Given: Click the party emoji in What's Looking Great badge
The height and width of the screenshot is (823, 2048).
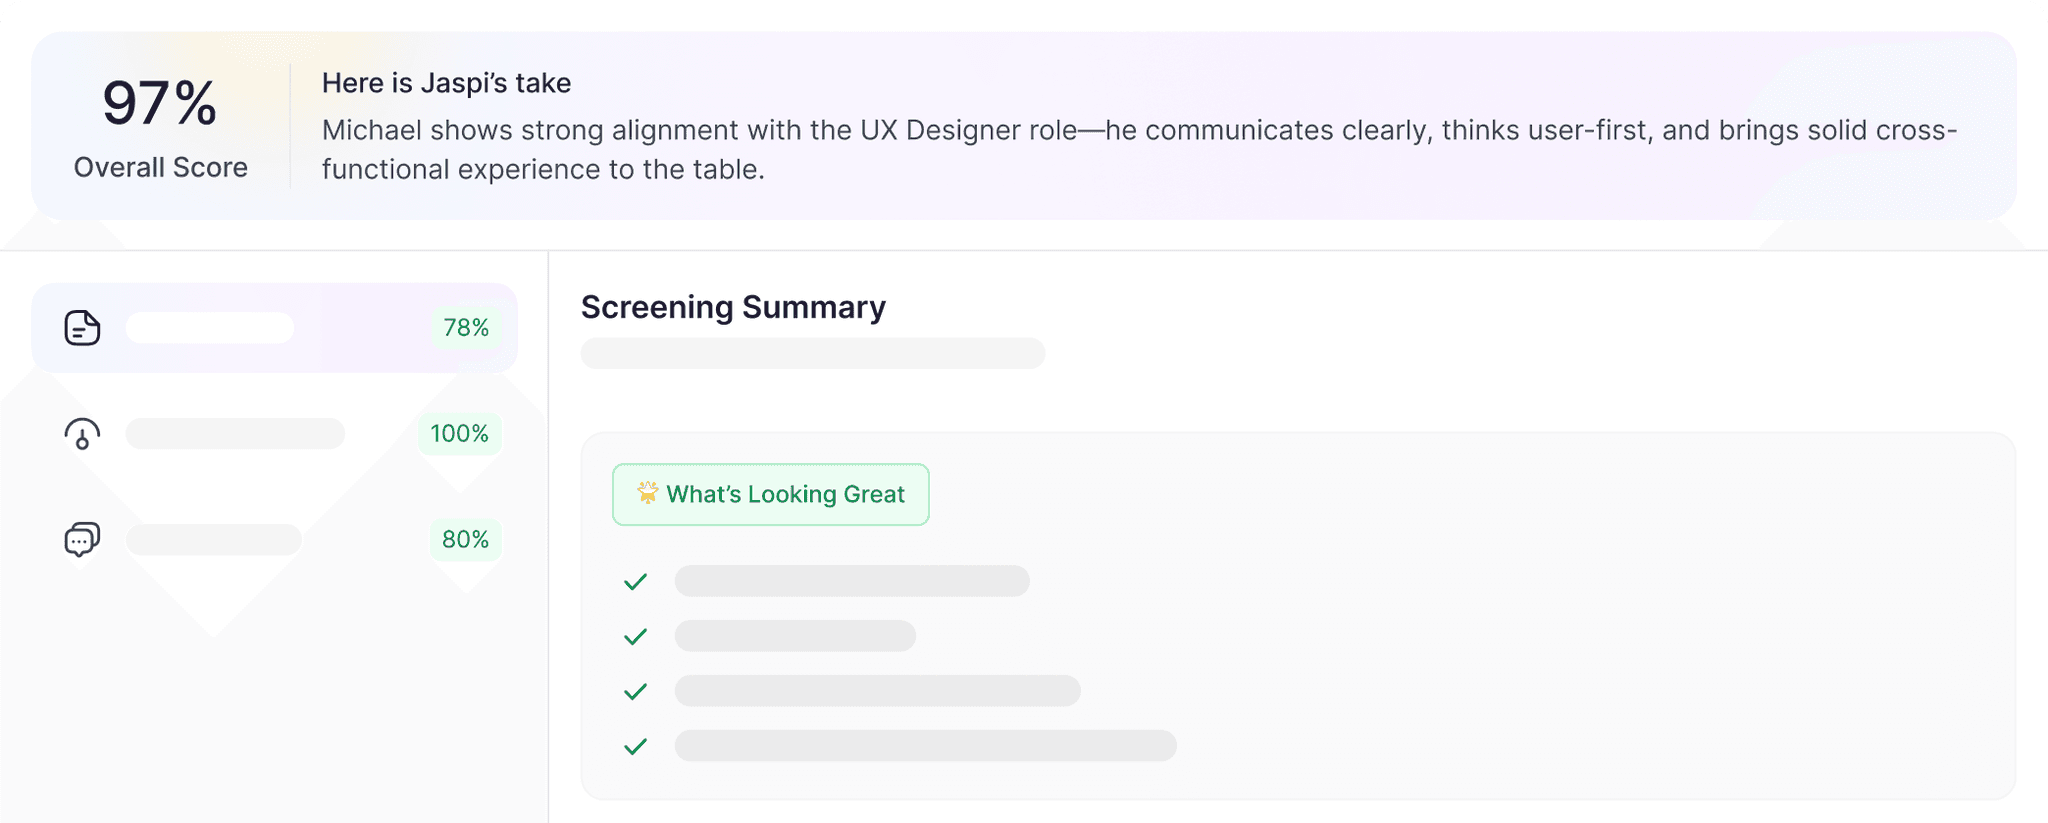Looking at the screenshot, I should 648,493.
